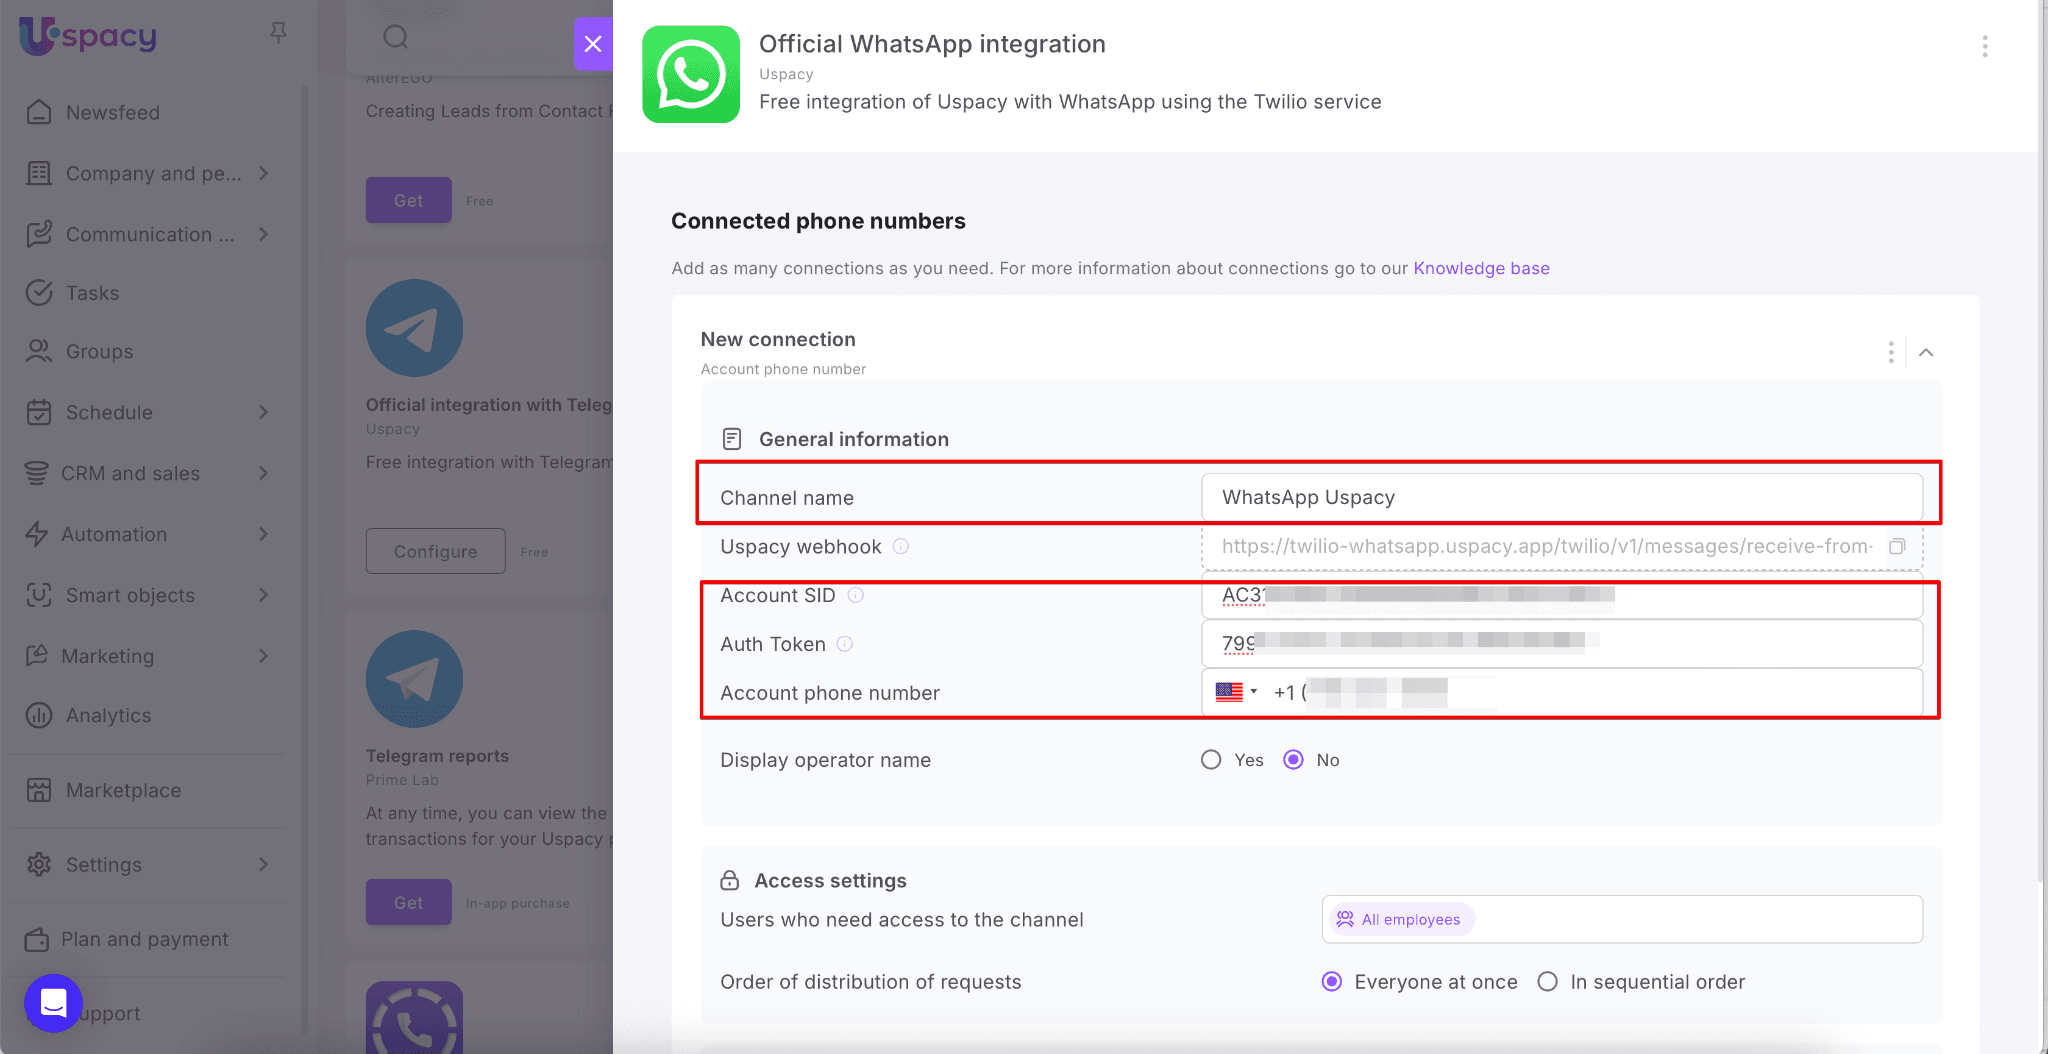Open New connection options kebab menu
The height and width of the screenshot is (1054, 2048).
click(x=1890, y=352)
